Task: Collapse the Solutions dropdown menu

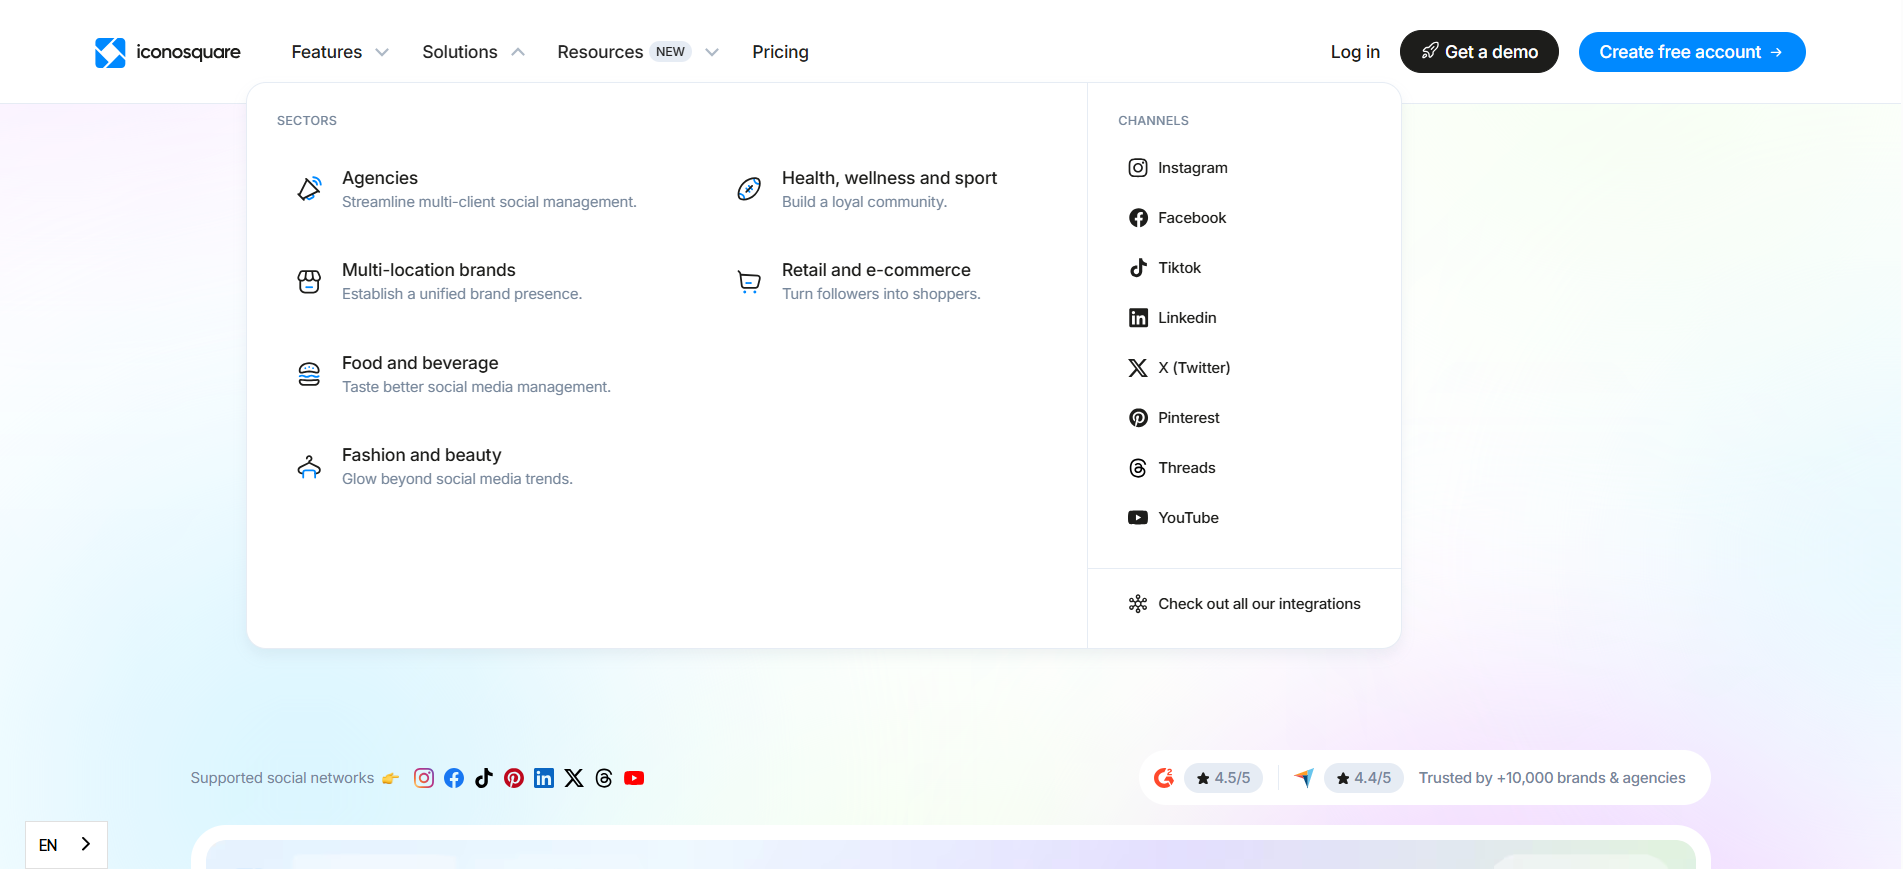Action: 473,52
